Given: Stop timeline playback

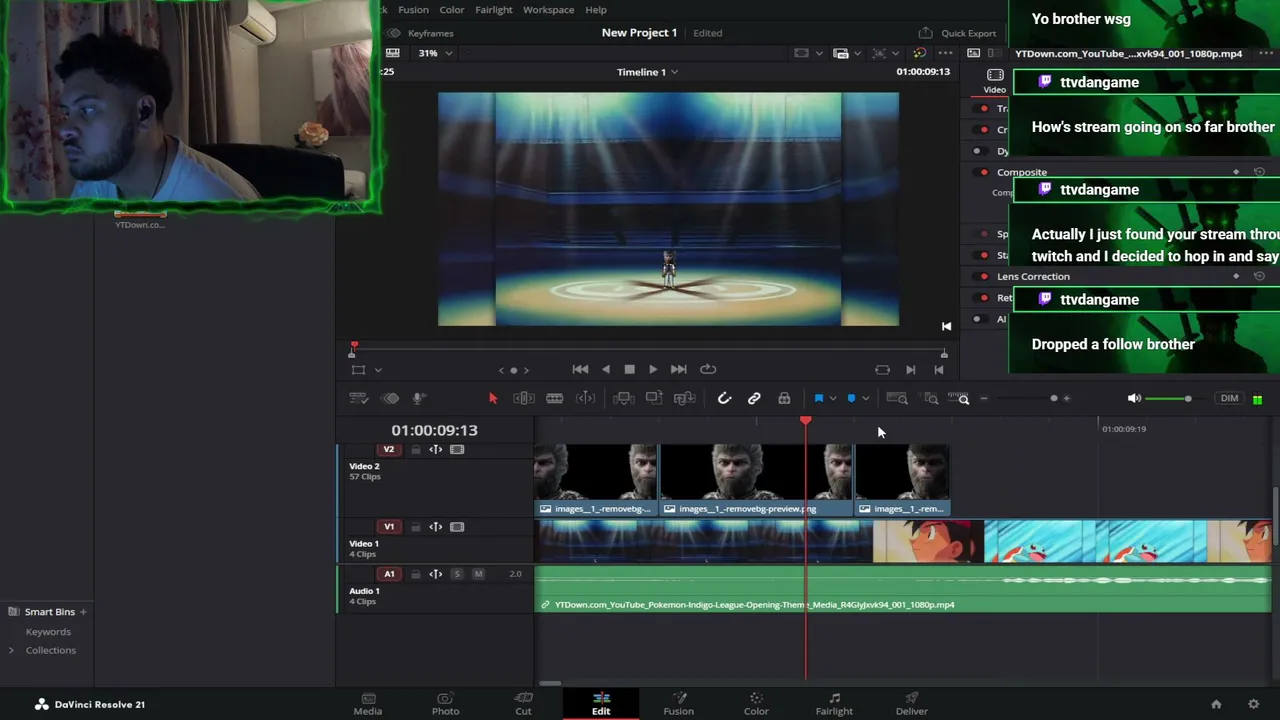Looking at the screenshot, I should pyautogui.click(x=629, y=369).
